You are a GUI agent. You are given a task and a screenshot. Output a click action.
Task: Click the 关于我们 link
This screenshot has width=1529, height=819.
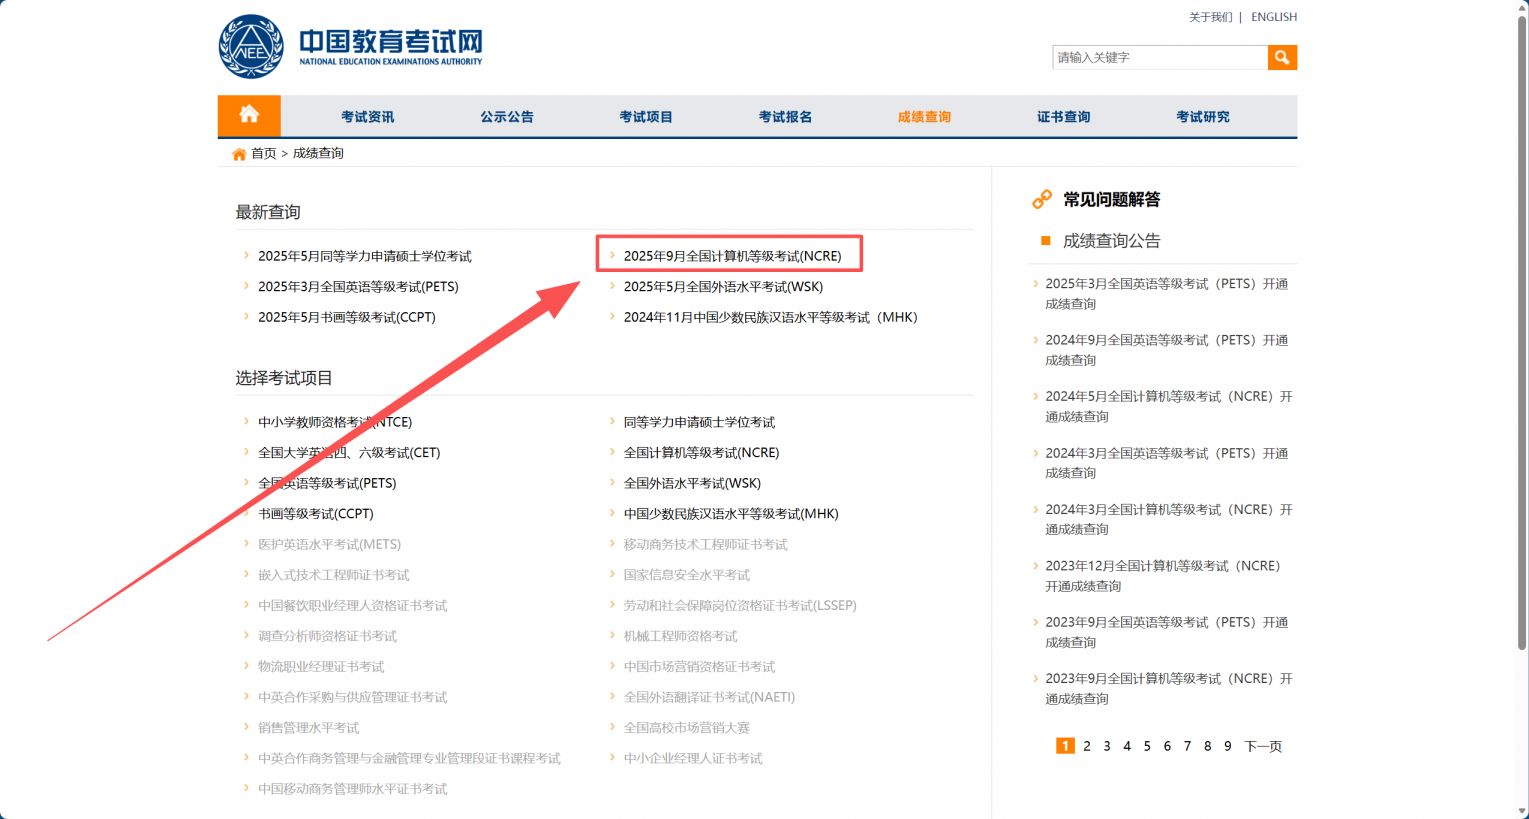click(x=1213, y=17)
